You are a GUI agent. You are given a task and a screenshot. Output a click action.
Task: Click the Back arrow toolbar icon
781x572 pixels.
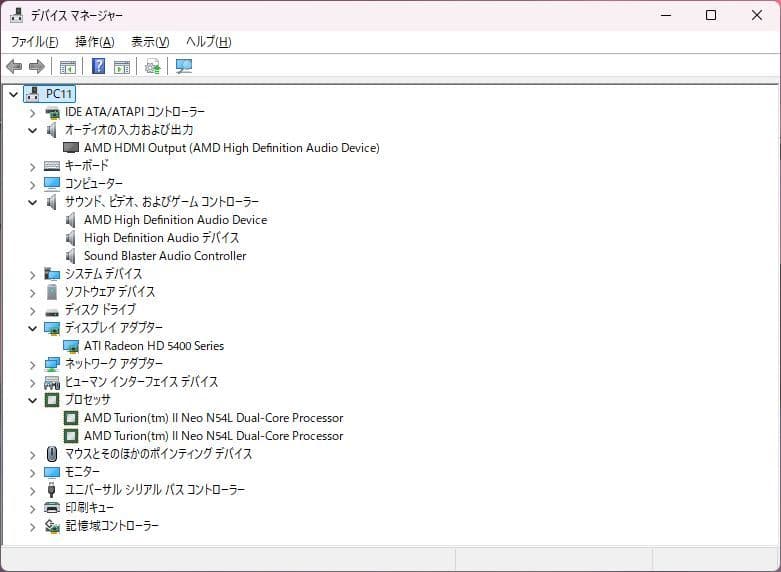point(14,66)
